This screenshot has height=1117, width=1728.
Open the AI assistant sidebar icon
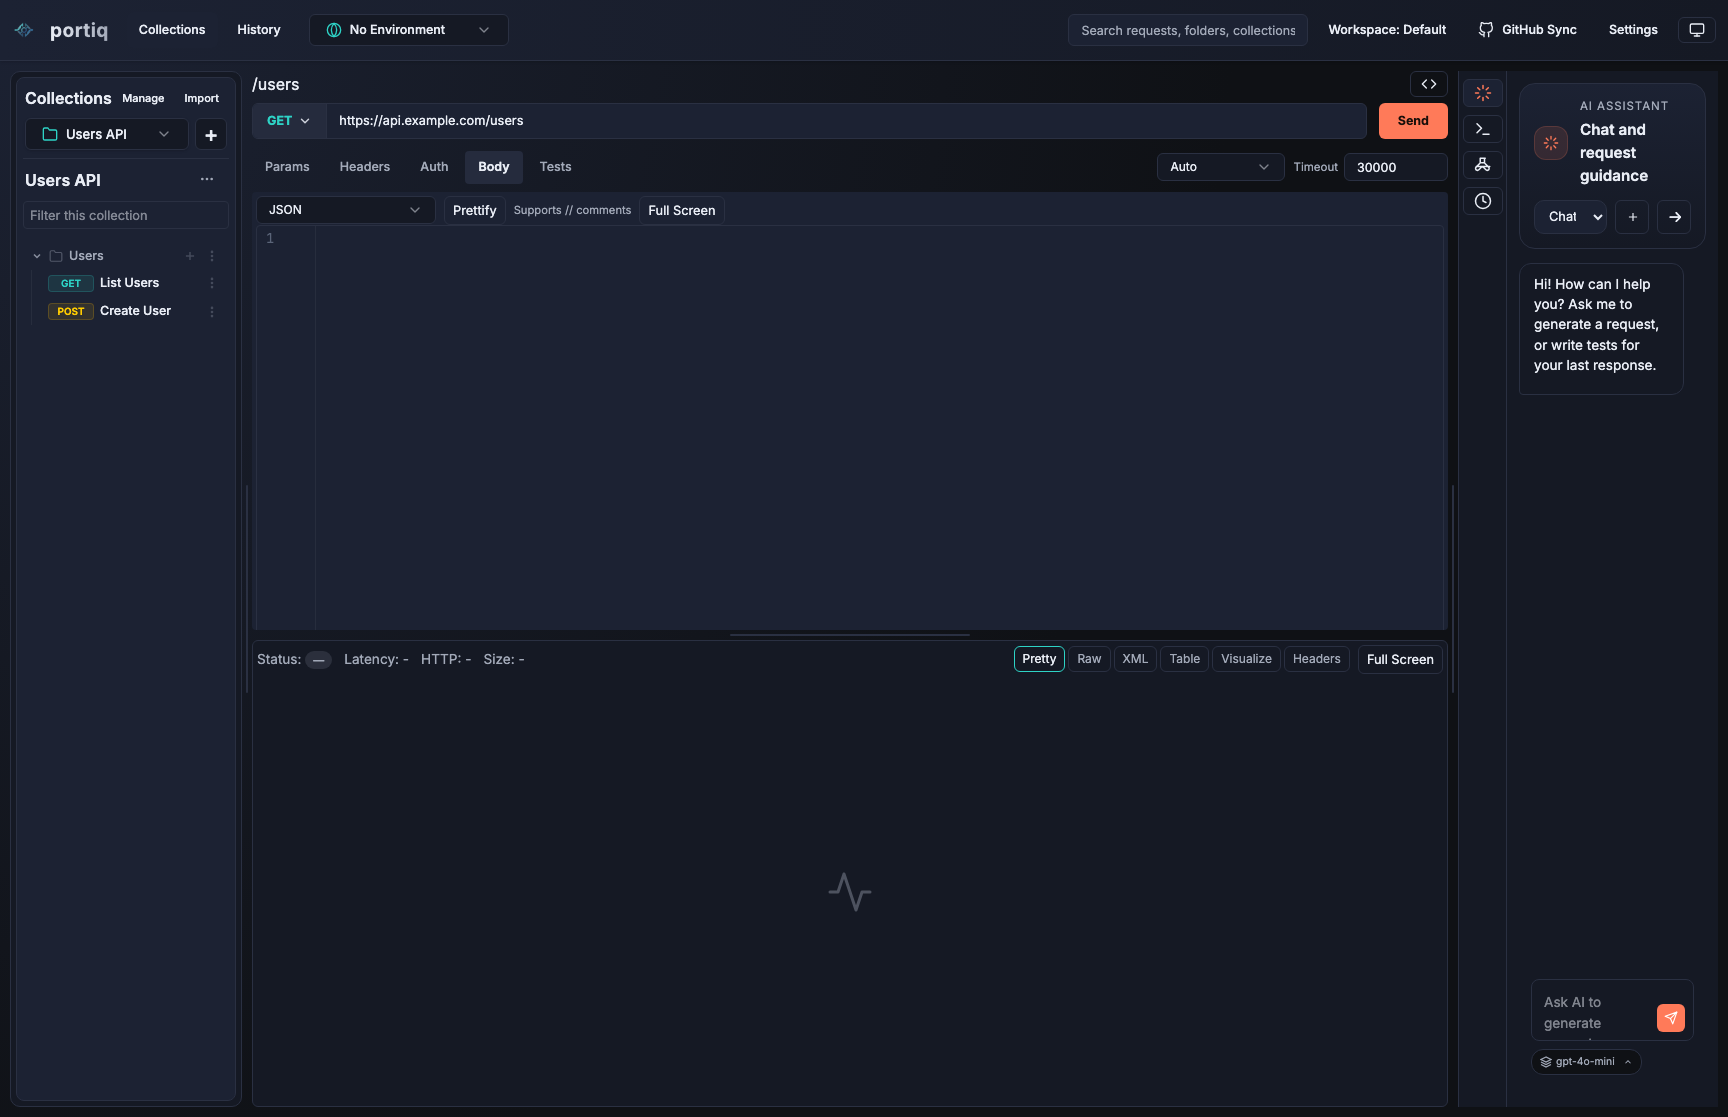(1483, 93)
